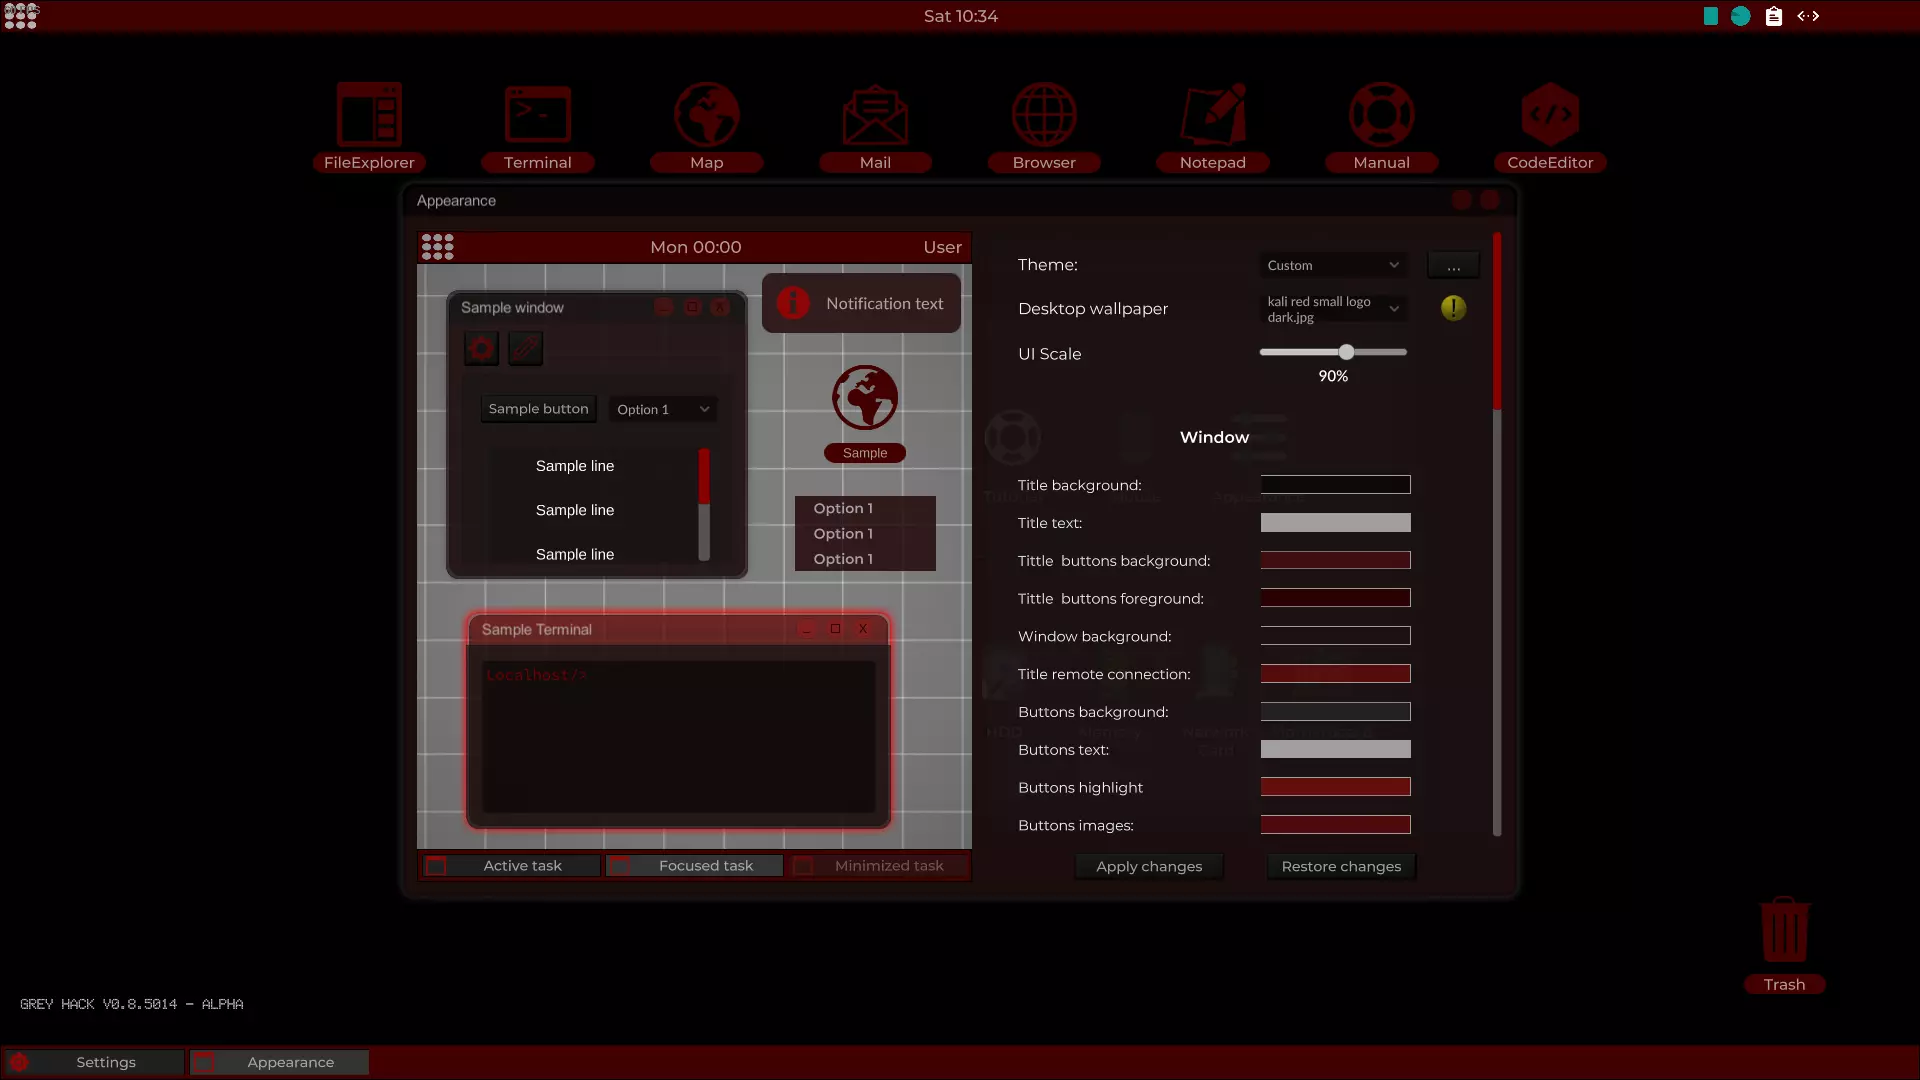Open the Manual lifebuoy icon
The width and height of the screenshot is (1920, 1080).
pyautogui.click(x=1381, y=116)
